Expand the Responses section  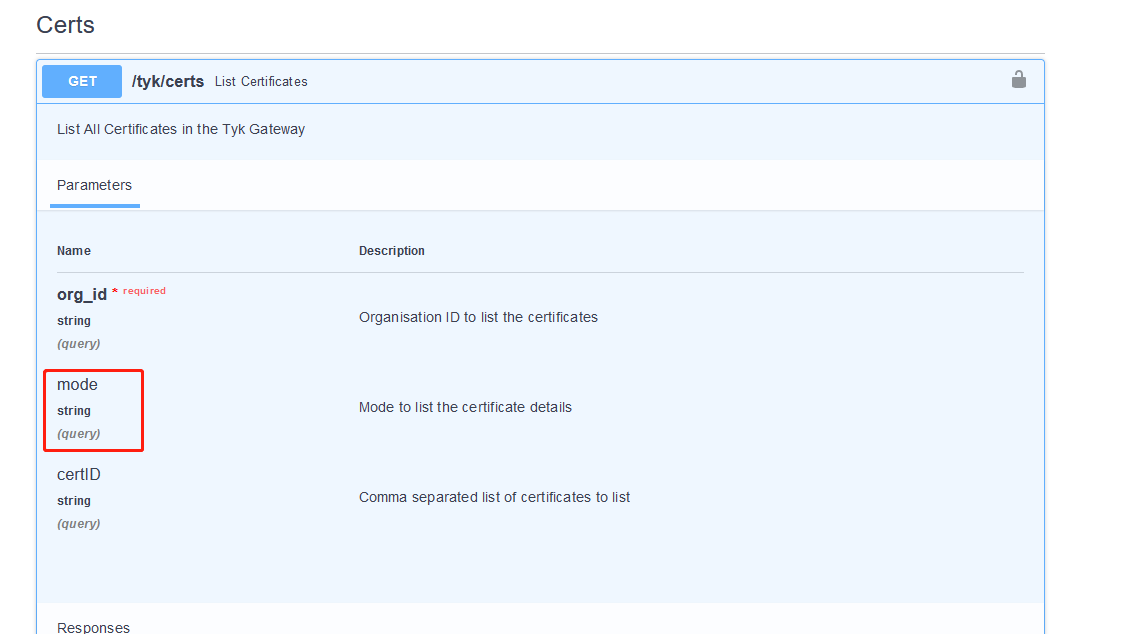pos(93,627)
